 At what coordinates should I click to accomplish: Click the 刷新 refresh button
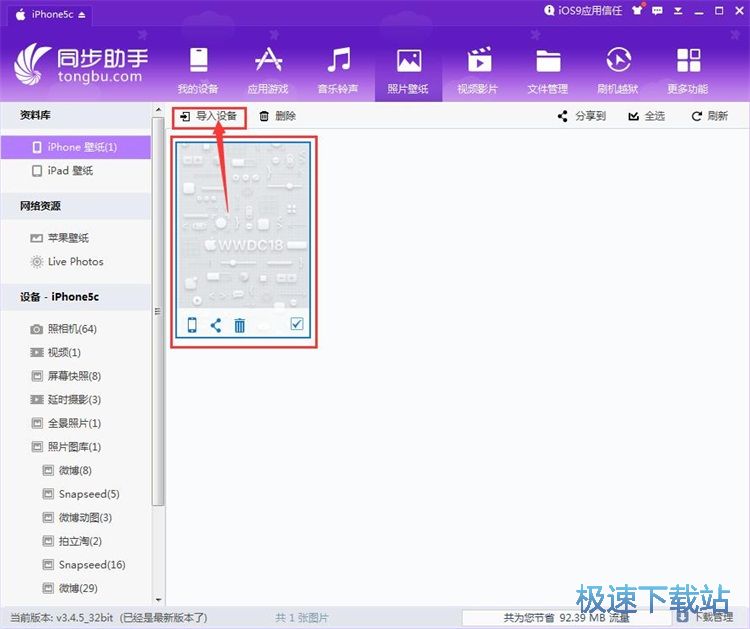click(x=710, y=116)
